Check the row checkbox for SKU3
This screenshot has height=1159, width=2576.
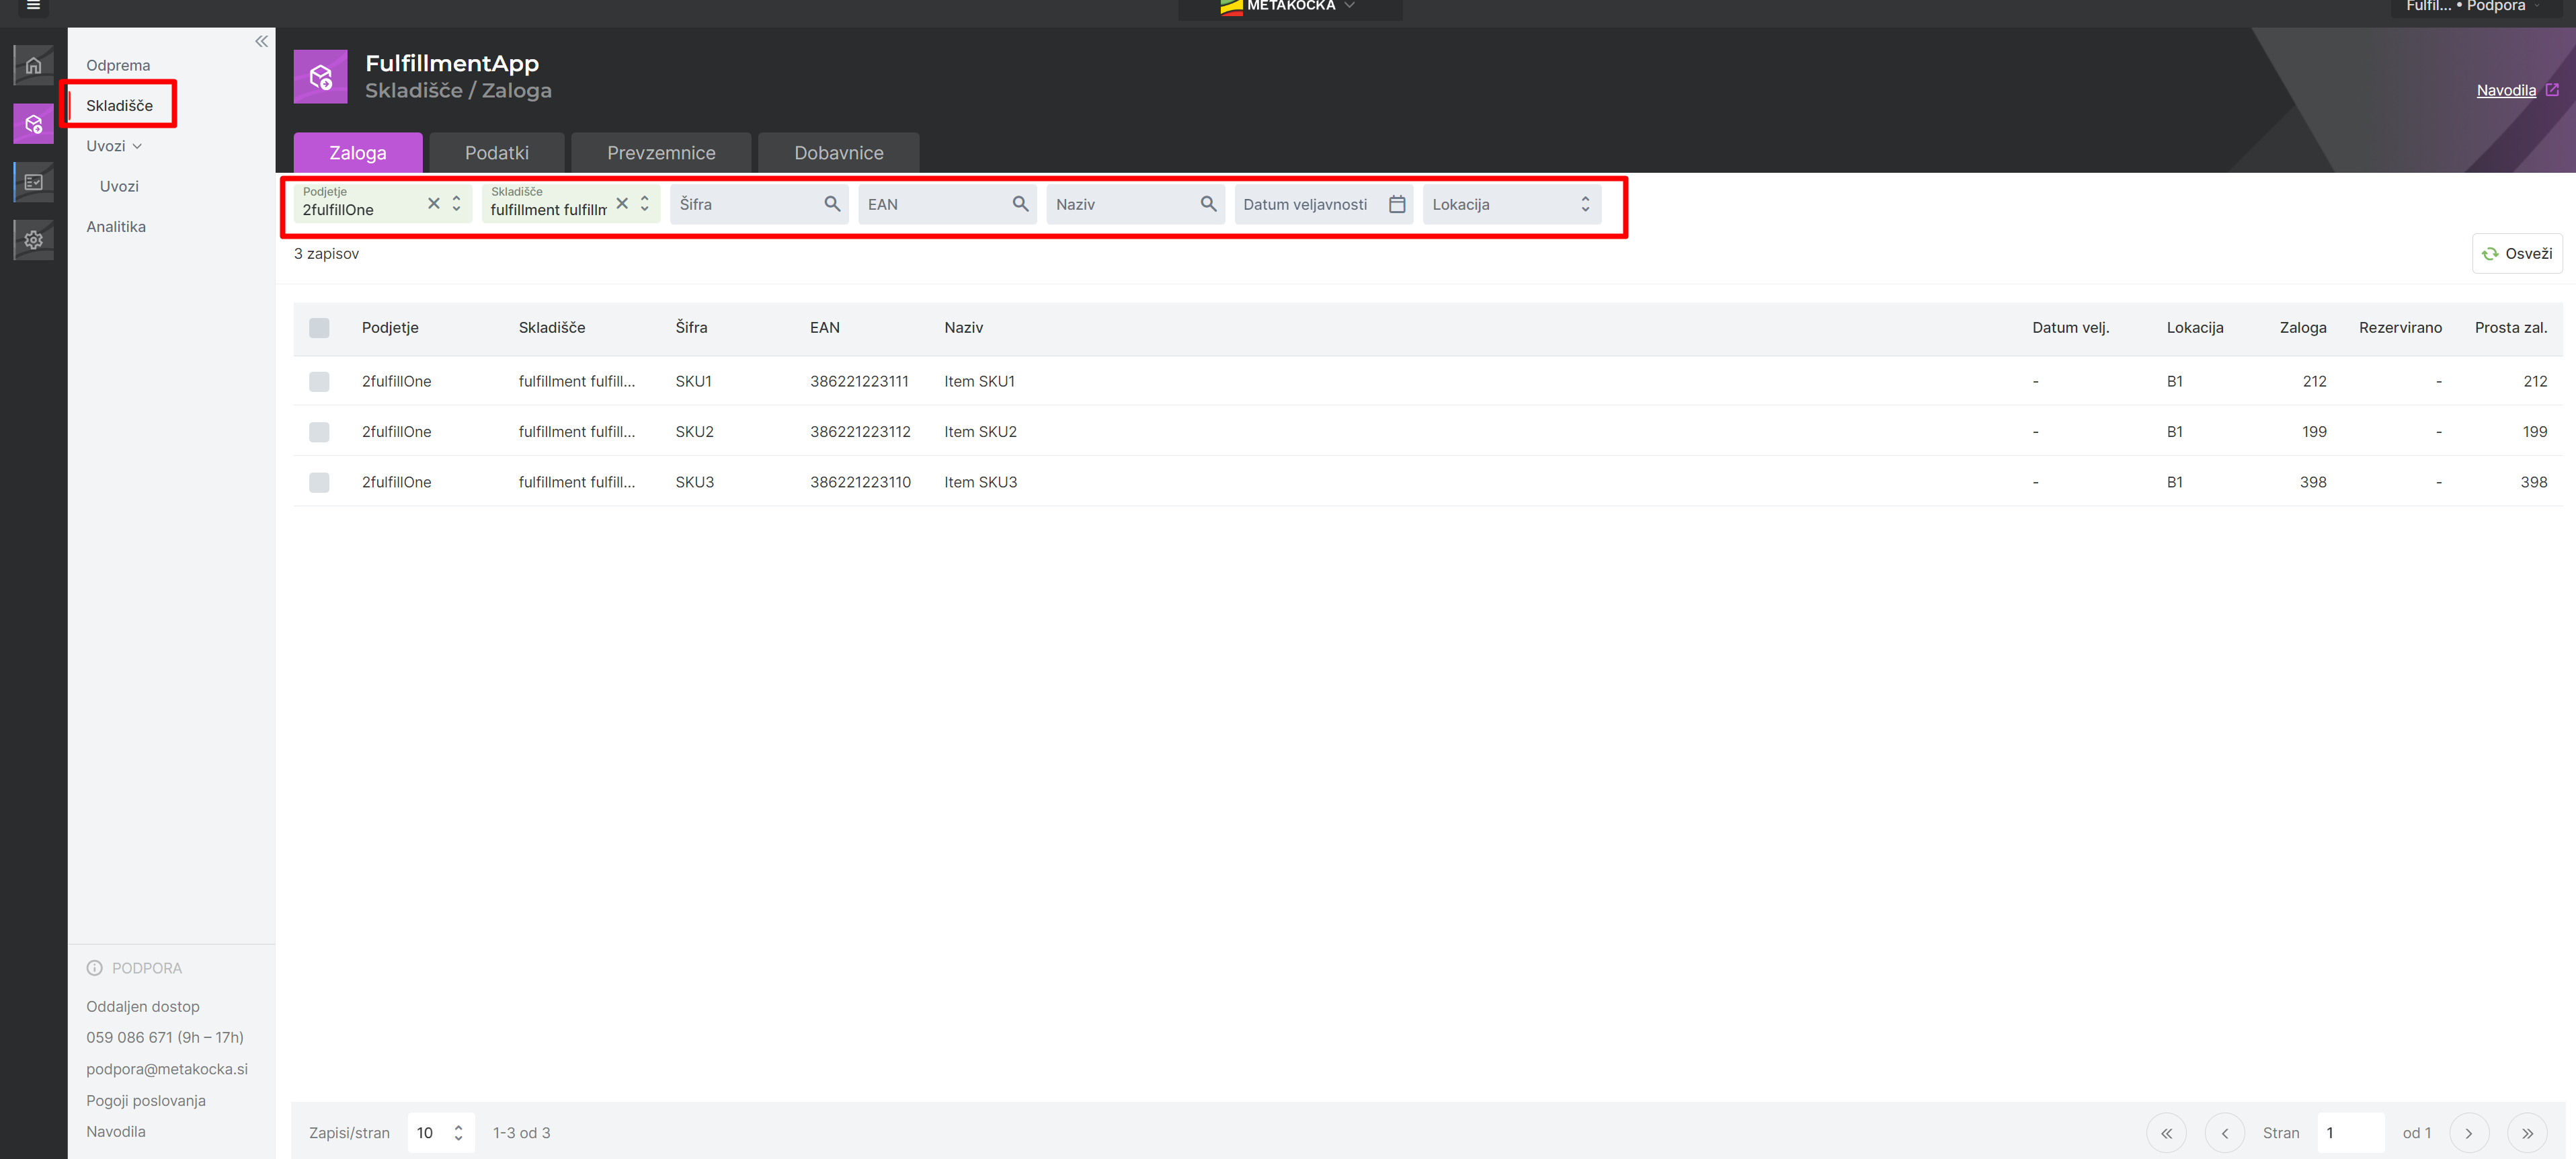tap(319, 483)
